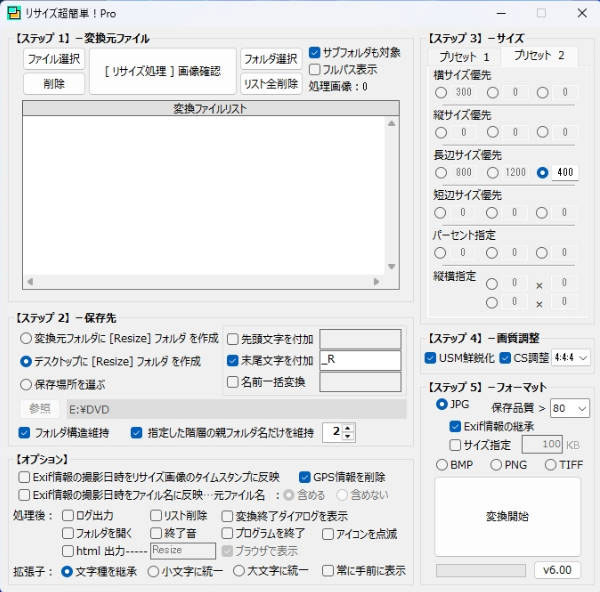Image resolution: width=600 pixels, height=592 pixels.
Task: Click the 100 KB size field
Action: (x=542, y=444)
